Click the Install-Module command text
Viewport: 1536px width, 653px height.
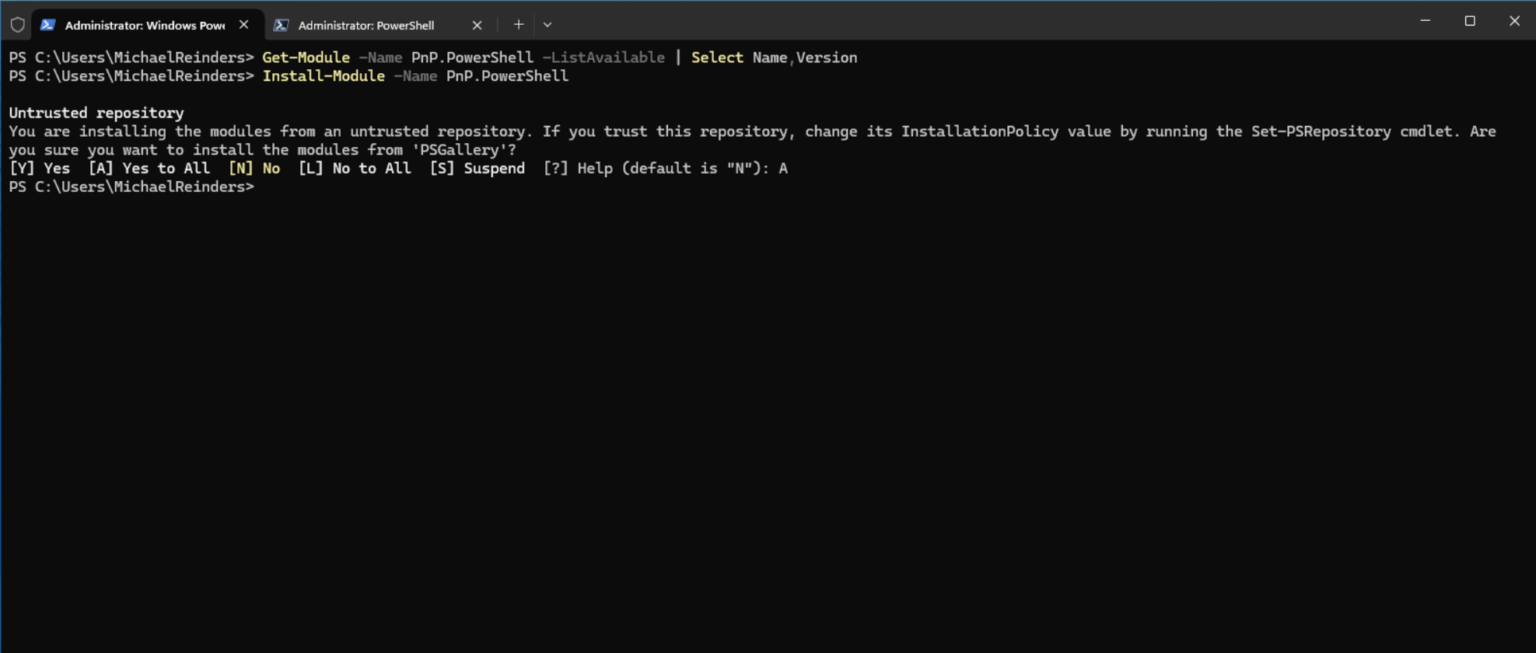coord(323,75)
